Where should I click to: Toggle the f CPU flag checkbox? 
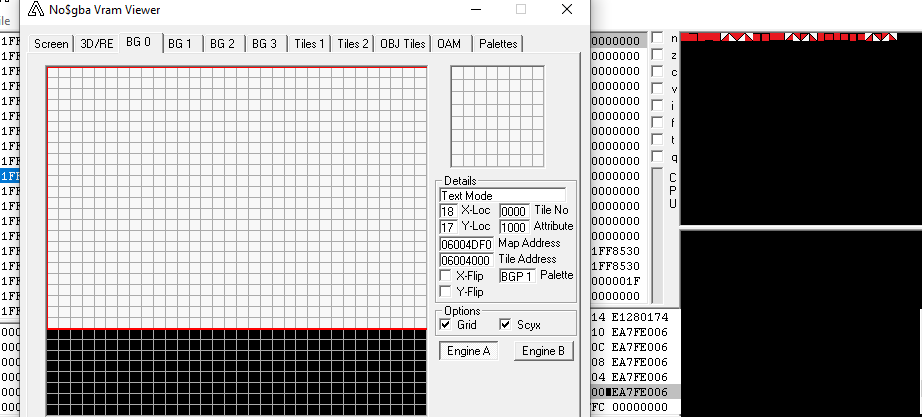(657, 123)
